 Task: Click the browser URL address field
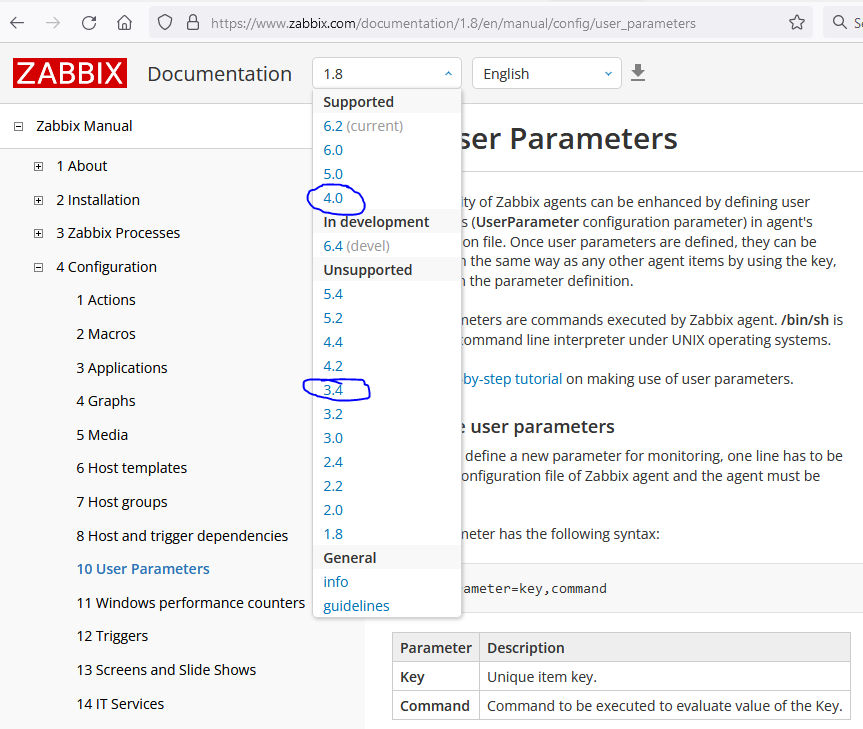pyautogui.click(x=480, y=22)
